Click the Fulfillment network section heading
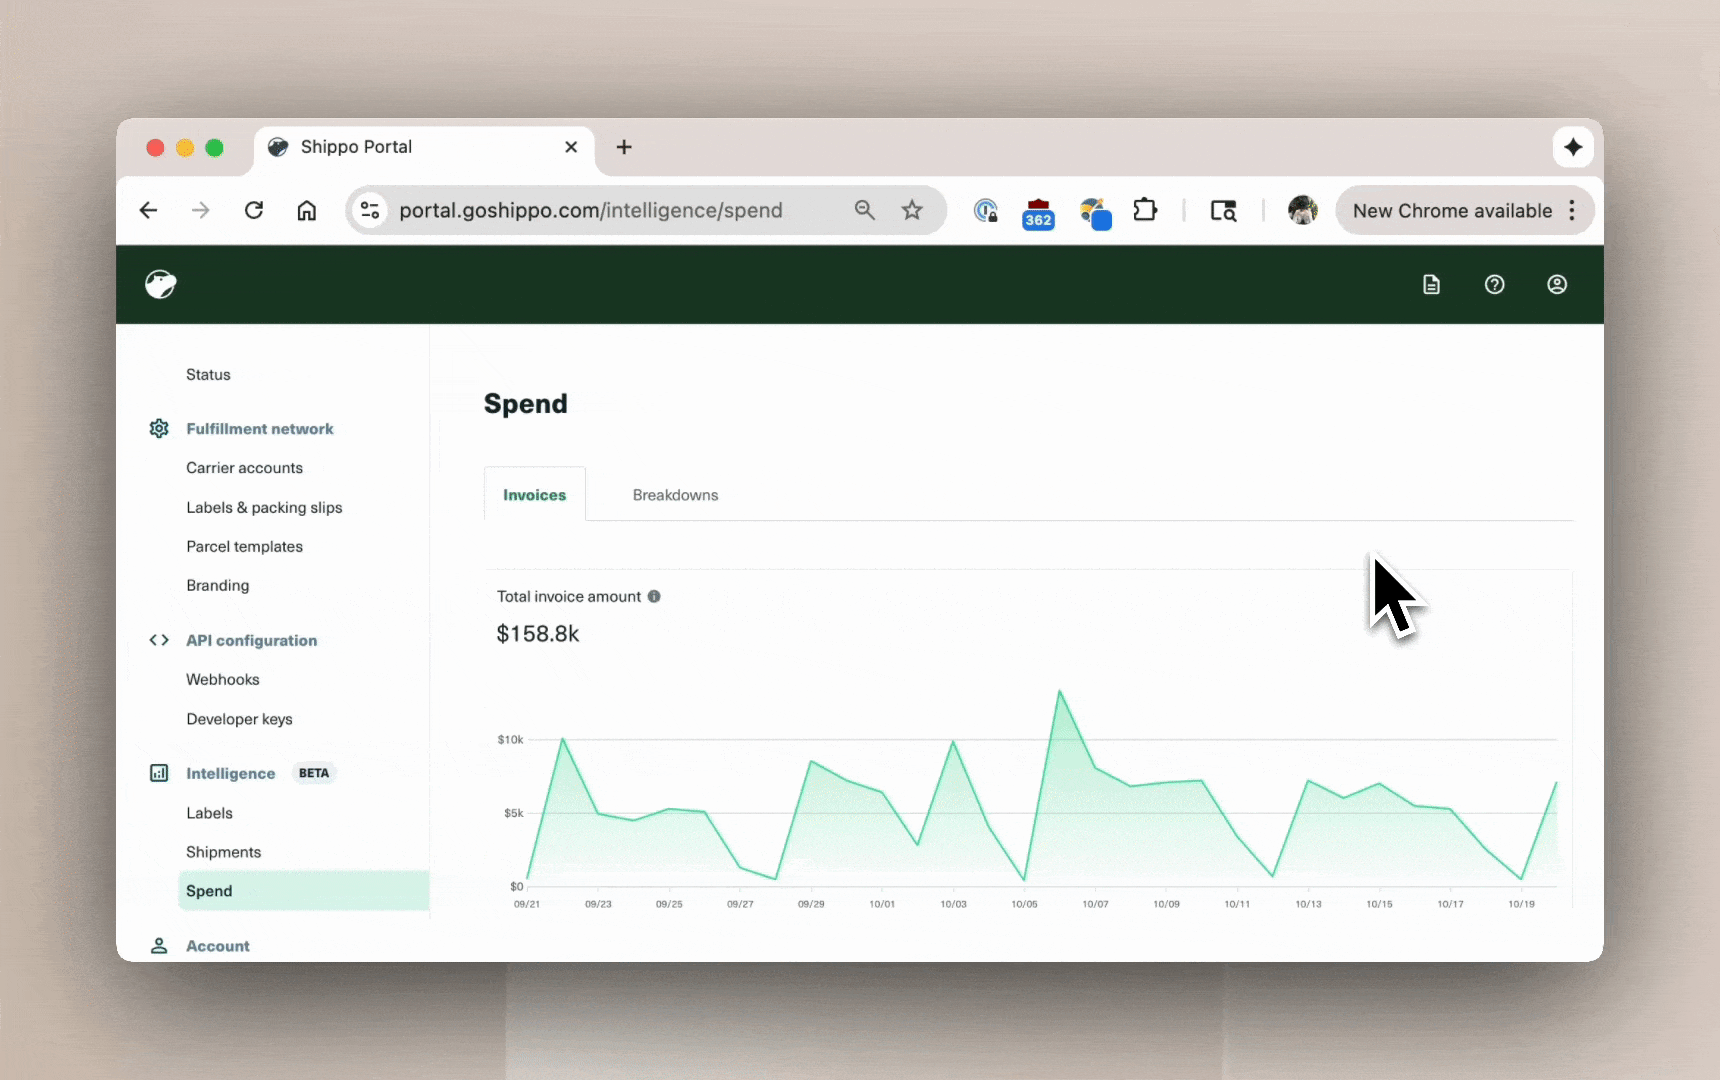This screenshot has height=1080, width=1720. 260,429
